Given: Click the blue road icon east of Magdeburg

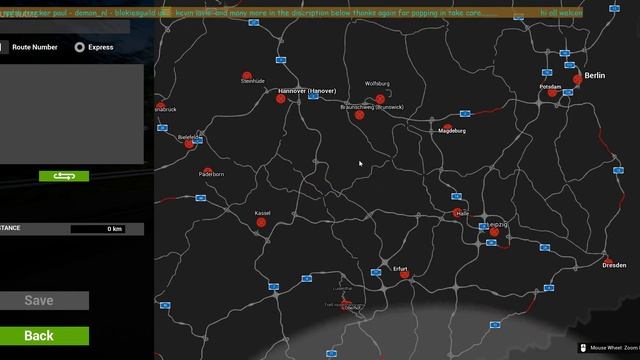Looking at the screenshot, I should pos(465,113).
